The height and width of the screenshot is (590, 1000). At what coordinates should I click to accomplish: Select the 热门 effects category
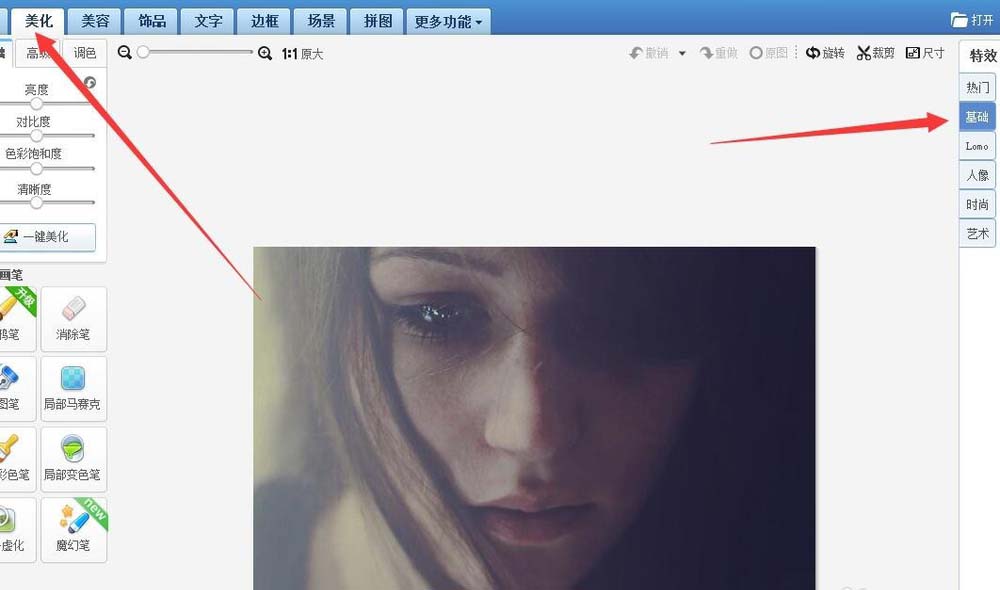click(x=977, y=87)
